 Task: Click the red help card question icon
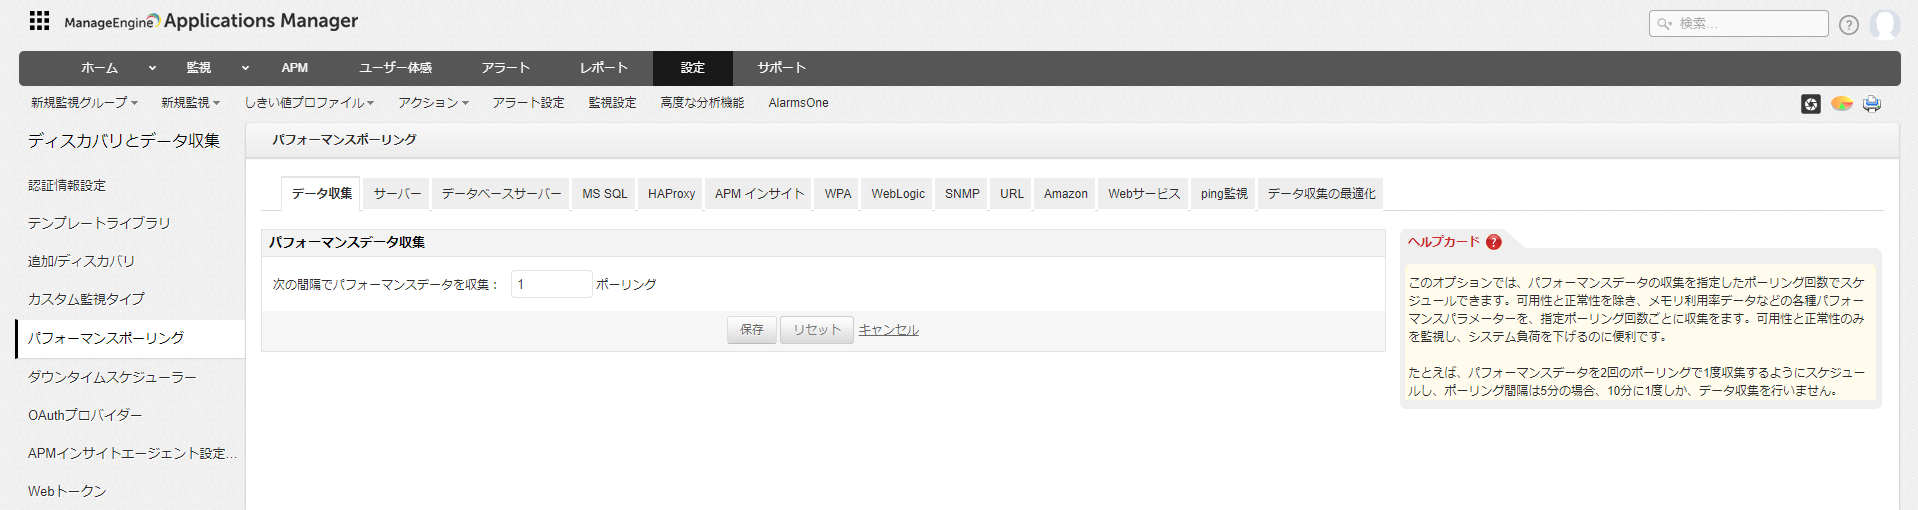click(x=1493, y=242)
